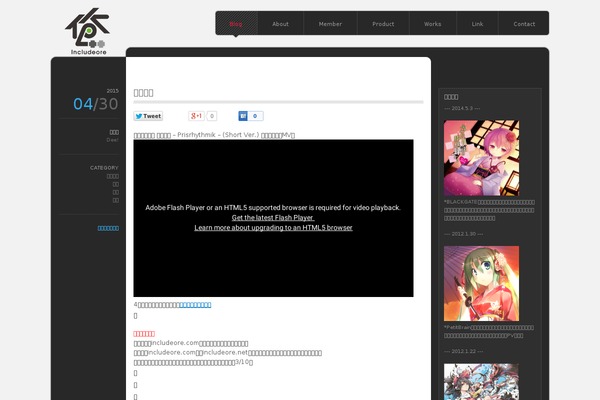600x400 pixels.
Task: Follow the Get the latest Flash Player link
Action: click(x=273, y=217)
